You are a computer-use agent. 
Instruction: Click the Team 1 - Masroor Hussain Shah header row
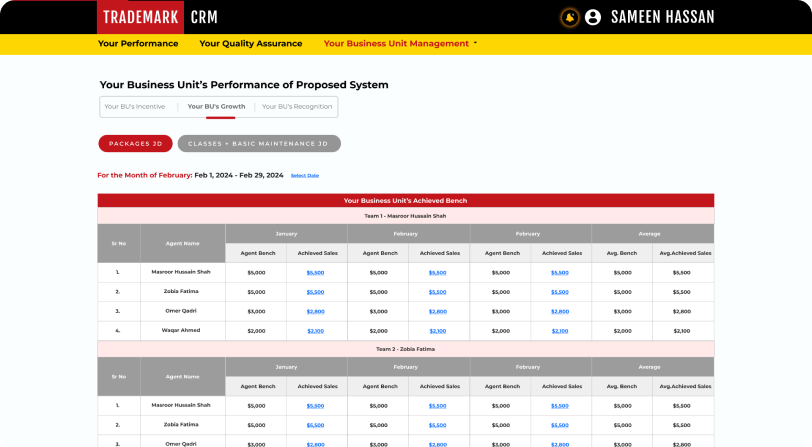[405, 215]
